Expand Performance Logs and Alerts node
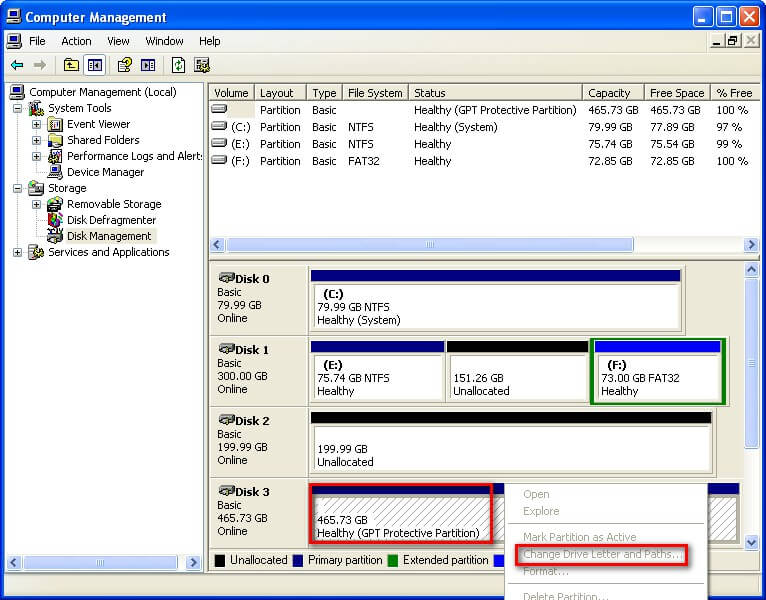Screen dimensions: 766x600 coord(37,156)
